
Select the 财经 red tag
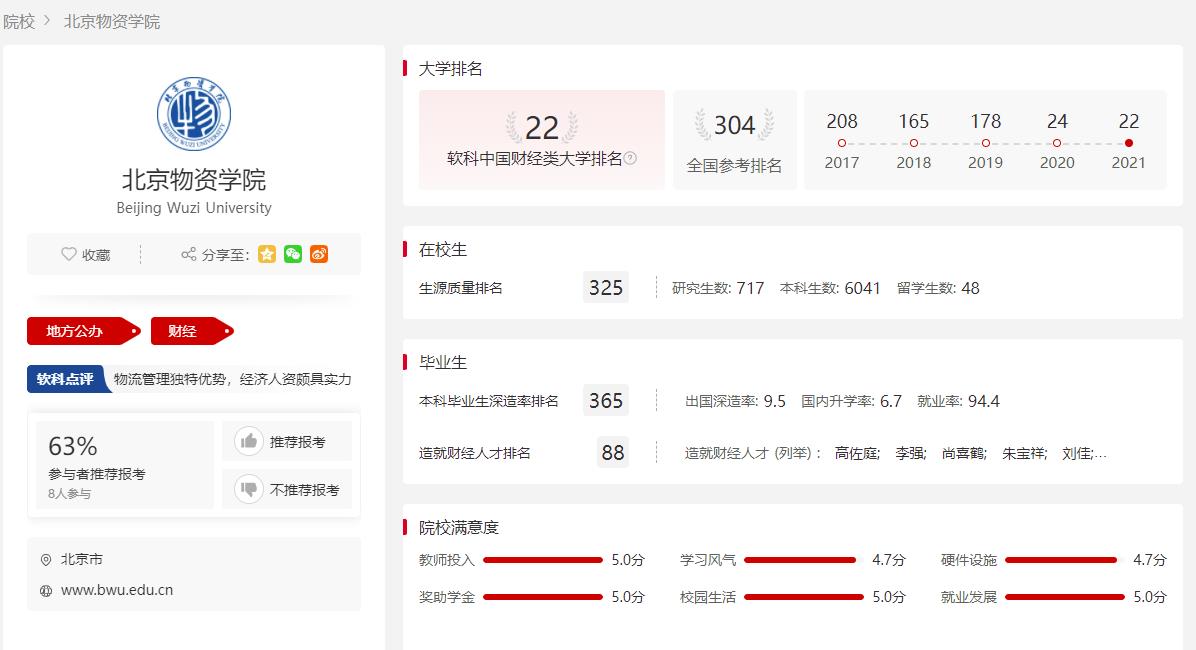[185, 331]
